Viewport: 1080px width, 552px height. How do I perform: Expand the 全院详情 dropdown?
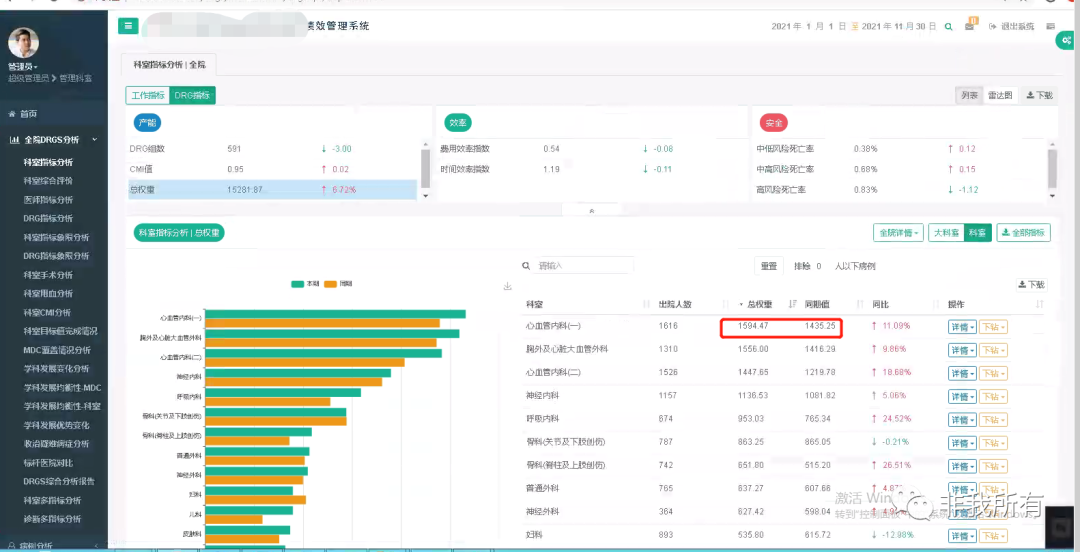pyautogui.click(x=897, y=233)
